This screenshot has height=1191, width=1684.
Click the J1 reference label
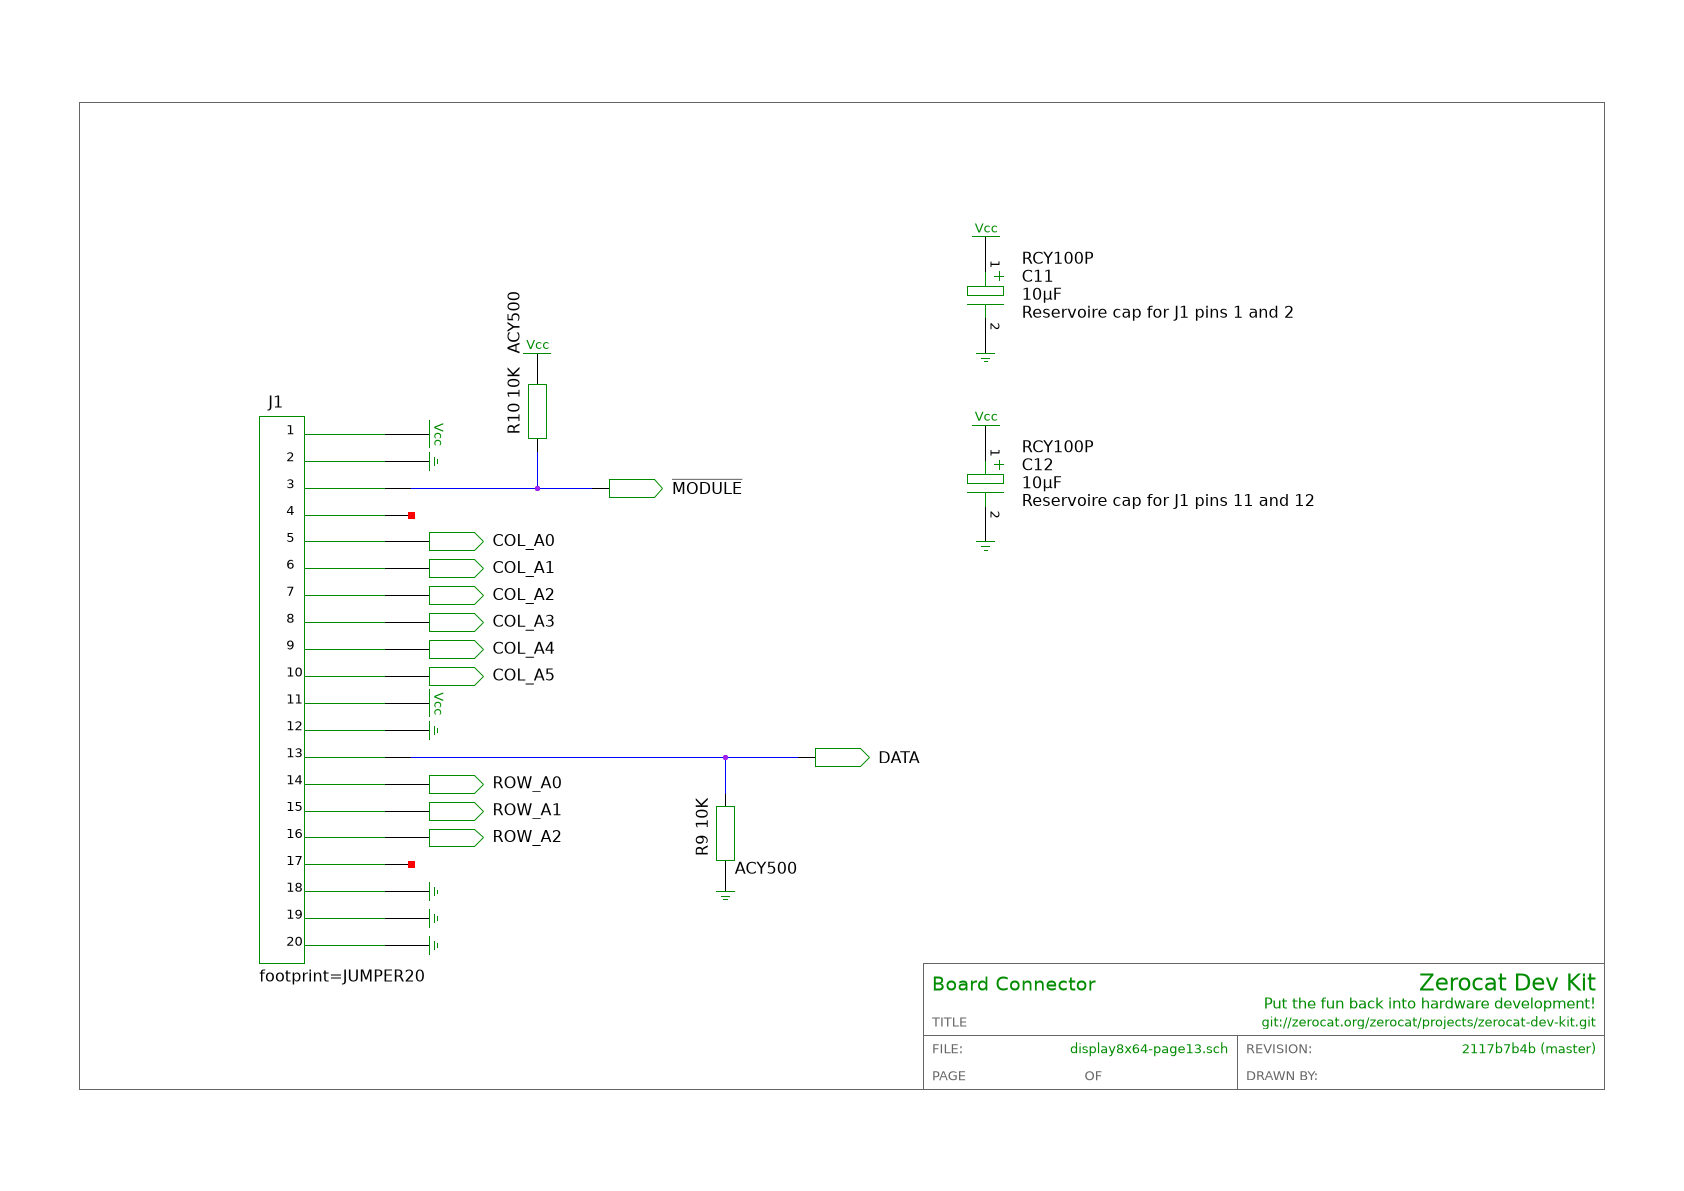[x=275, y=402]
